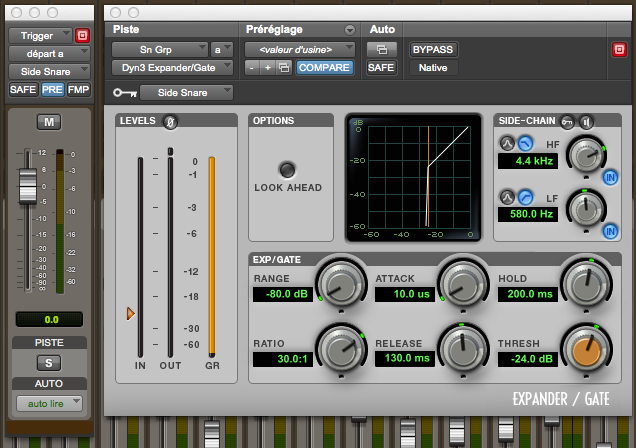Screen dimensions: 636x448
Task: Click the Trigger send target red icon
Action: coord(82,36)
